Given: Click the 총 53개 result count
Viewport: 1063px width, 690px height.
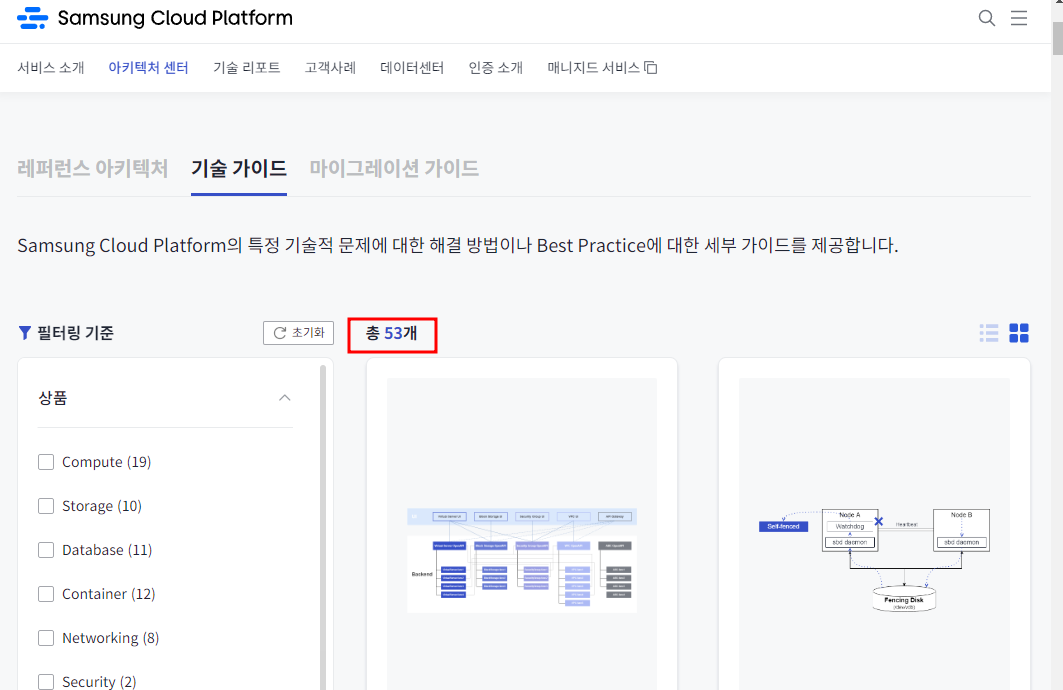Looking at the screenshot, I should (x=392, y=333).
